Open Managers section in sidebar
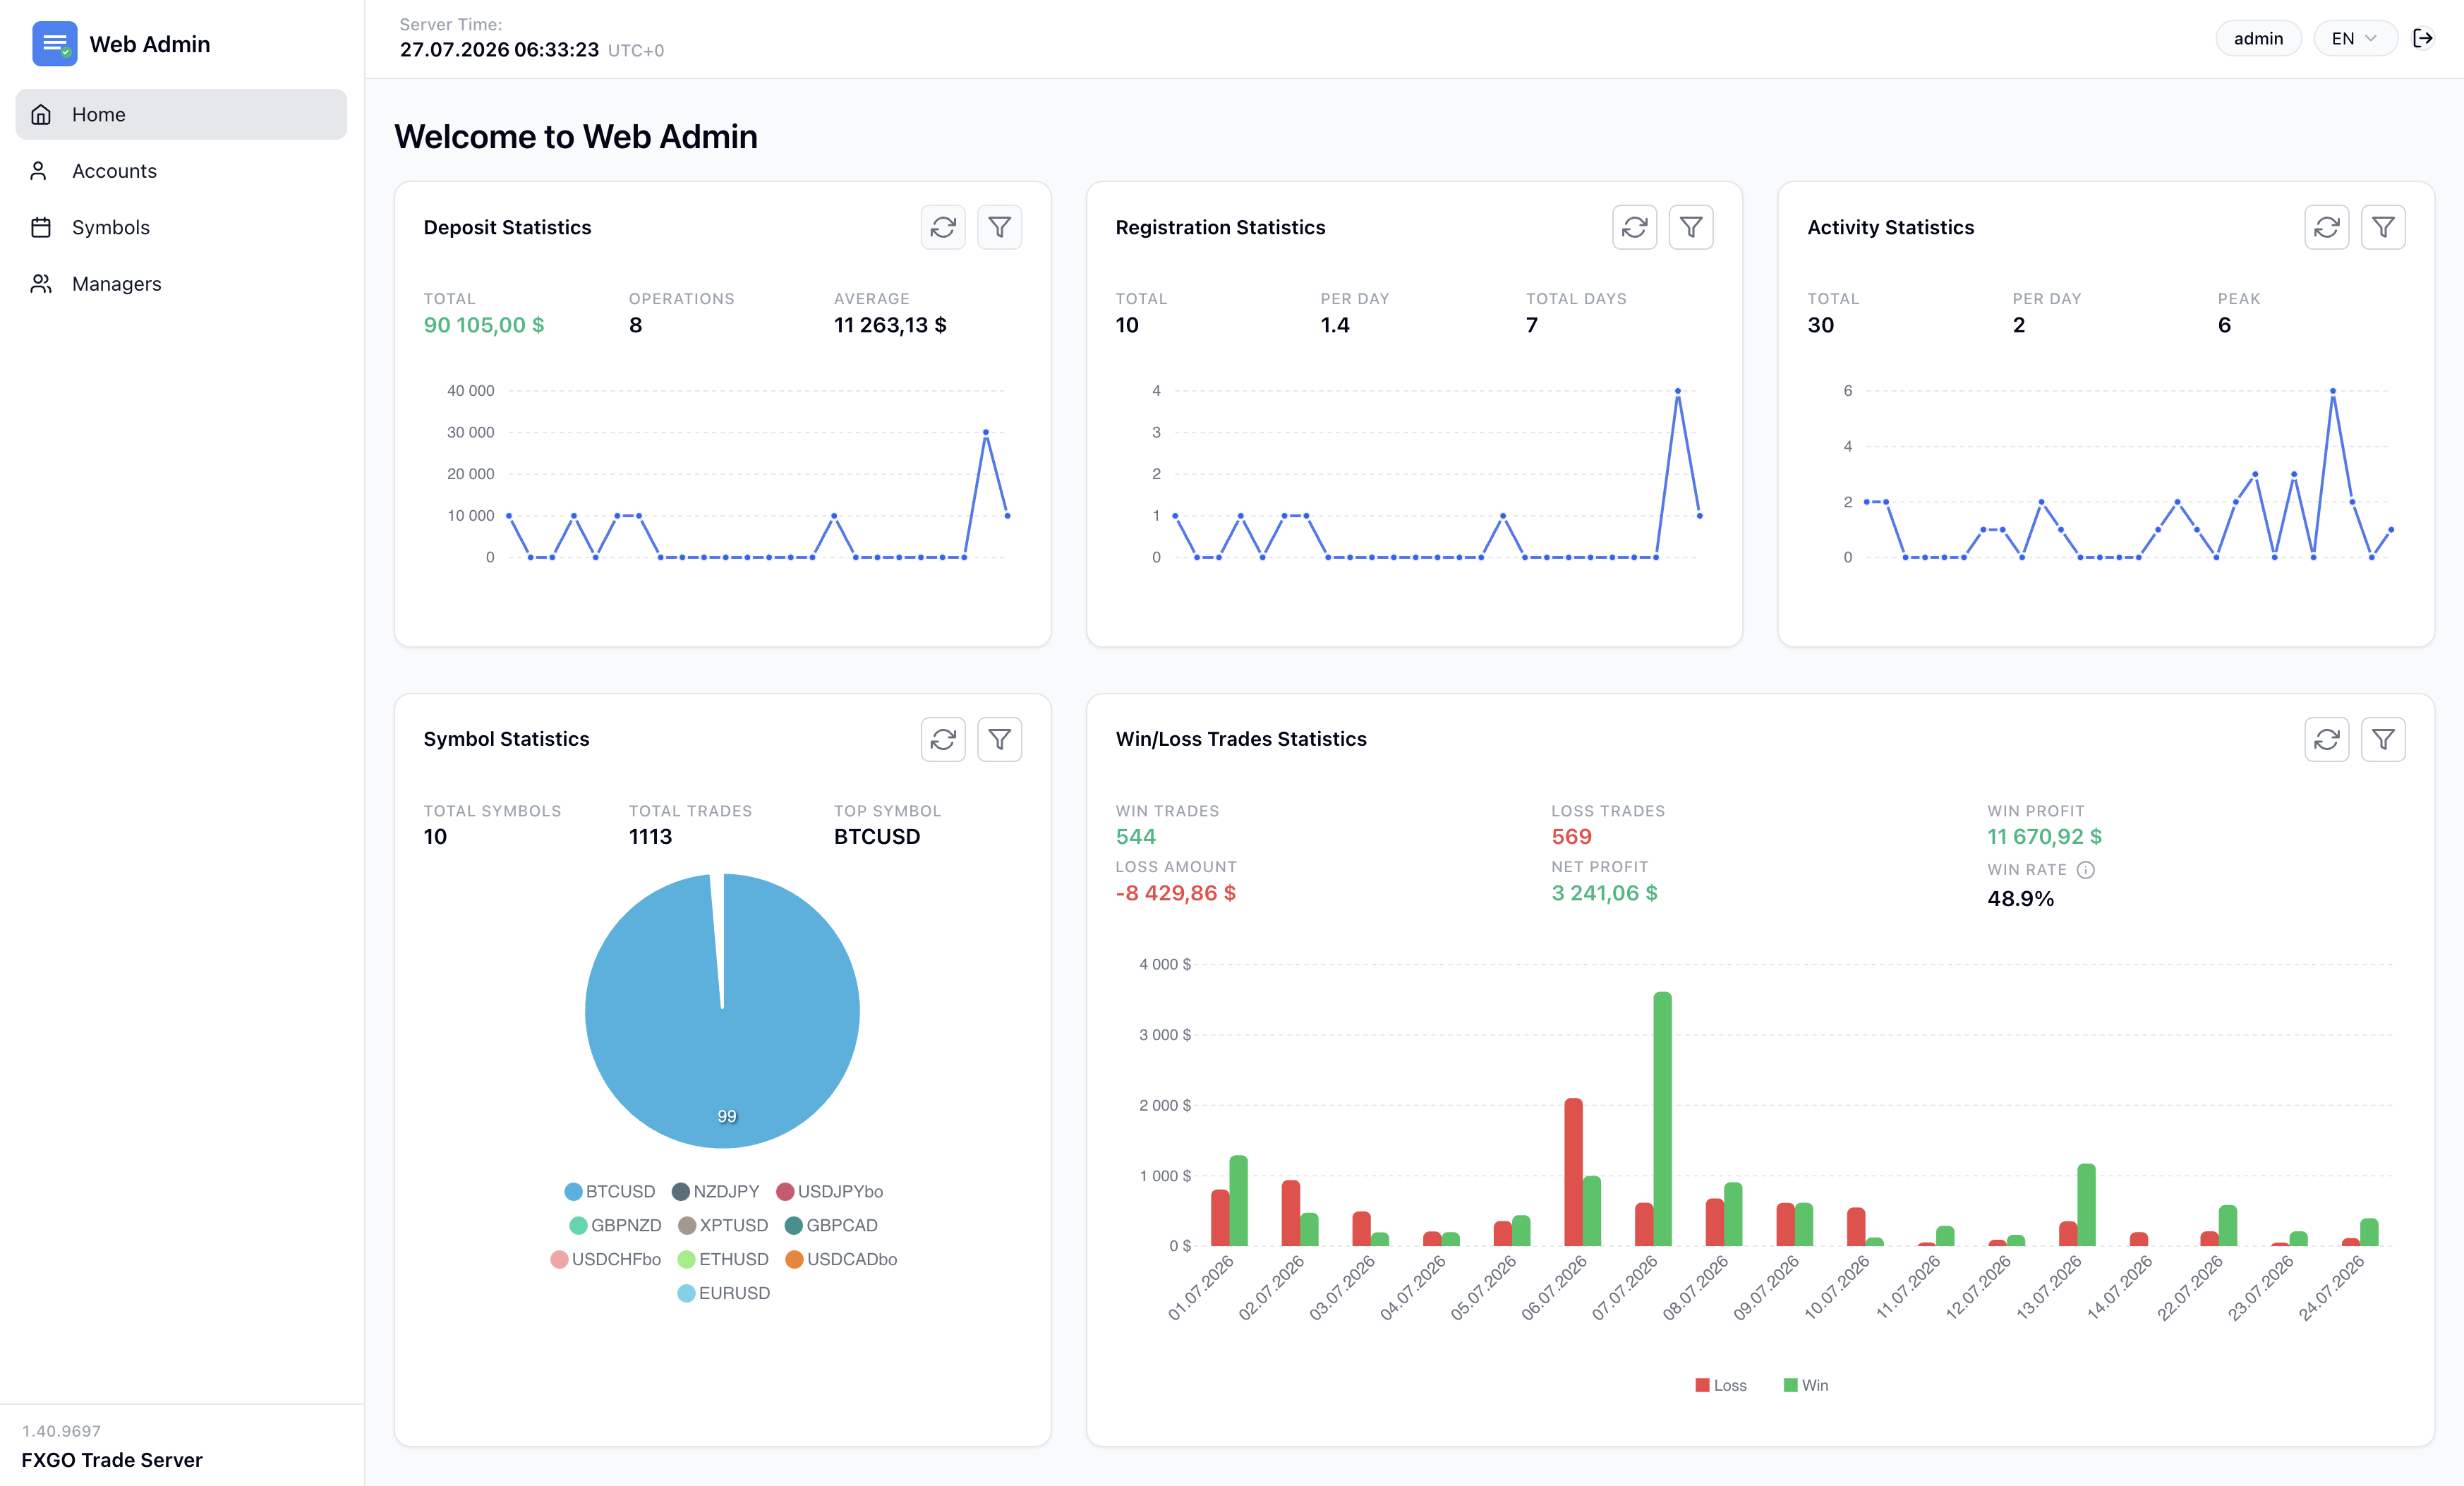The image size is (2464, 1486). (x=181, y=284)
